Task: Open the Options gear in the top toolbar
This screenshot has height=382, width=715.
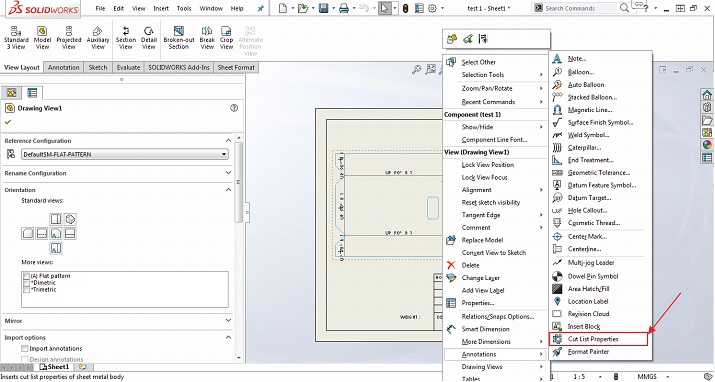Action: tap(432, 8)
